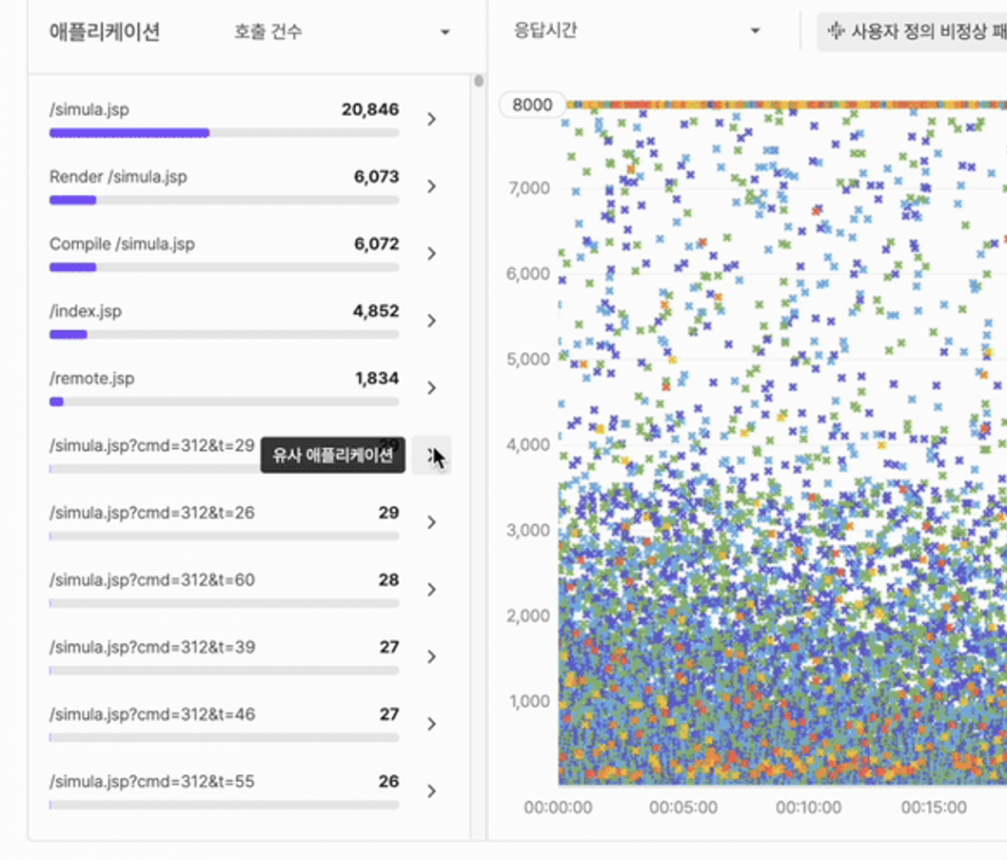This screenshot has width=1007, height=860.
Task: Select the /simula.jsp application row
Action: coord(90,110)
